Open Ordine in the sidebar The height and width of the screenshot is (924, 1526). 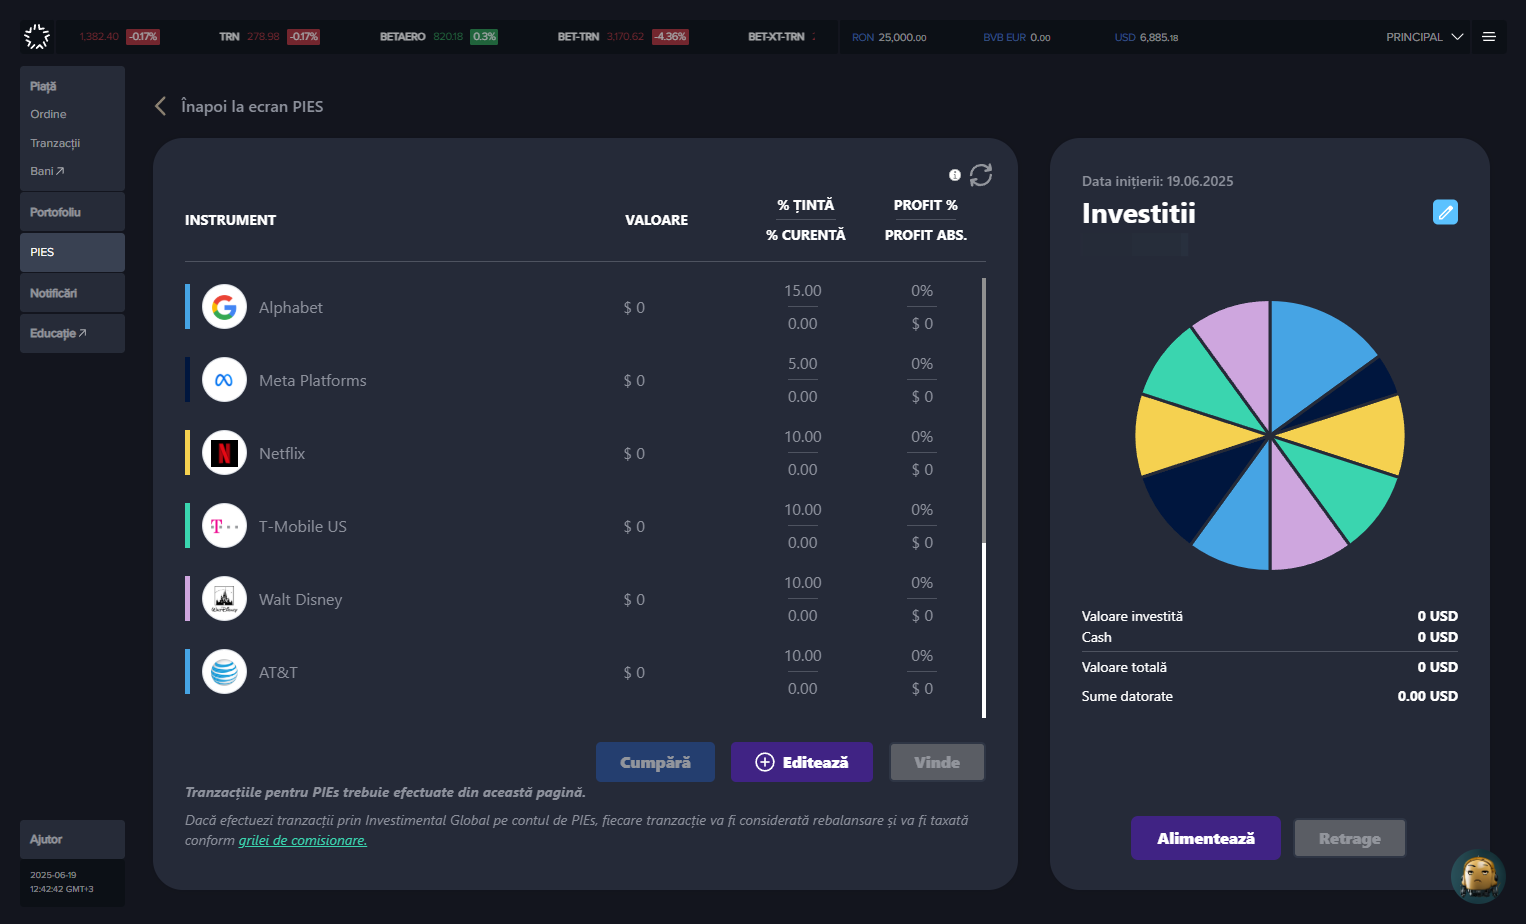48,114
